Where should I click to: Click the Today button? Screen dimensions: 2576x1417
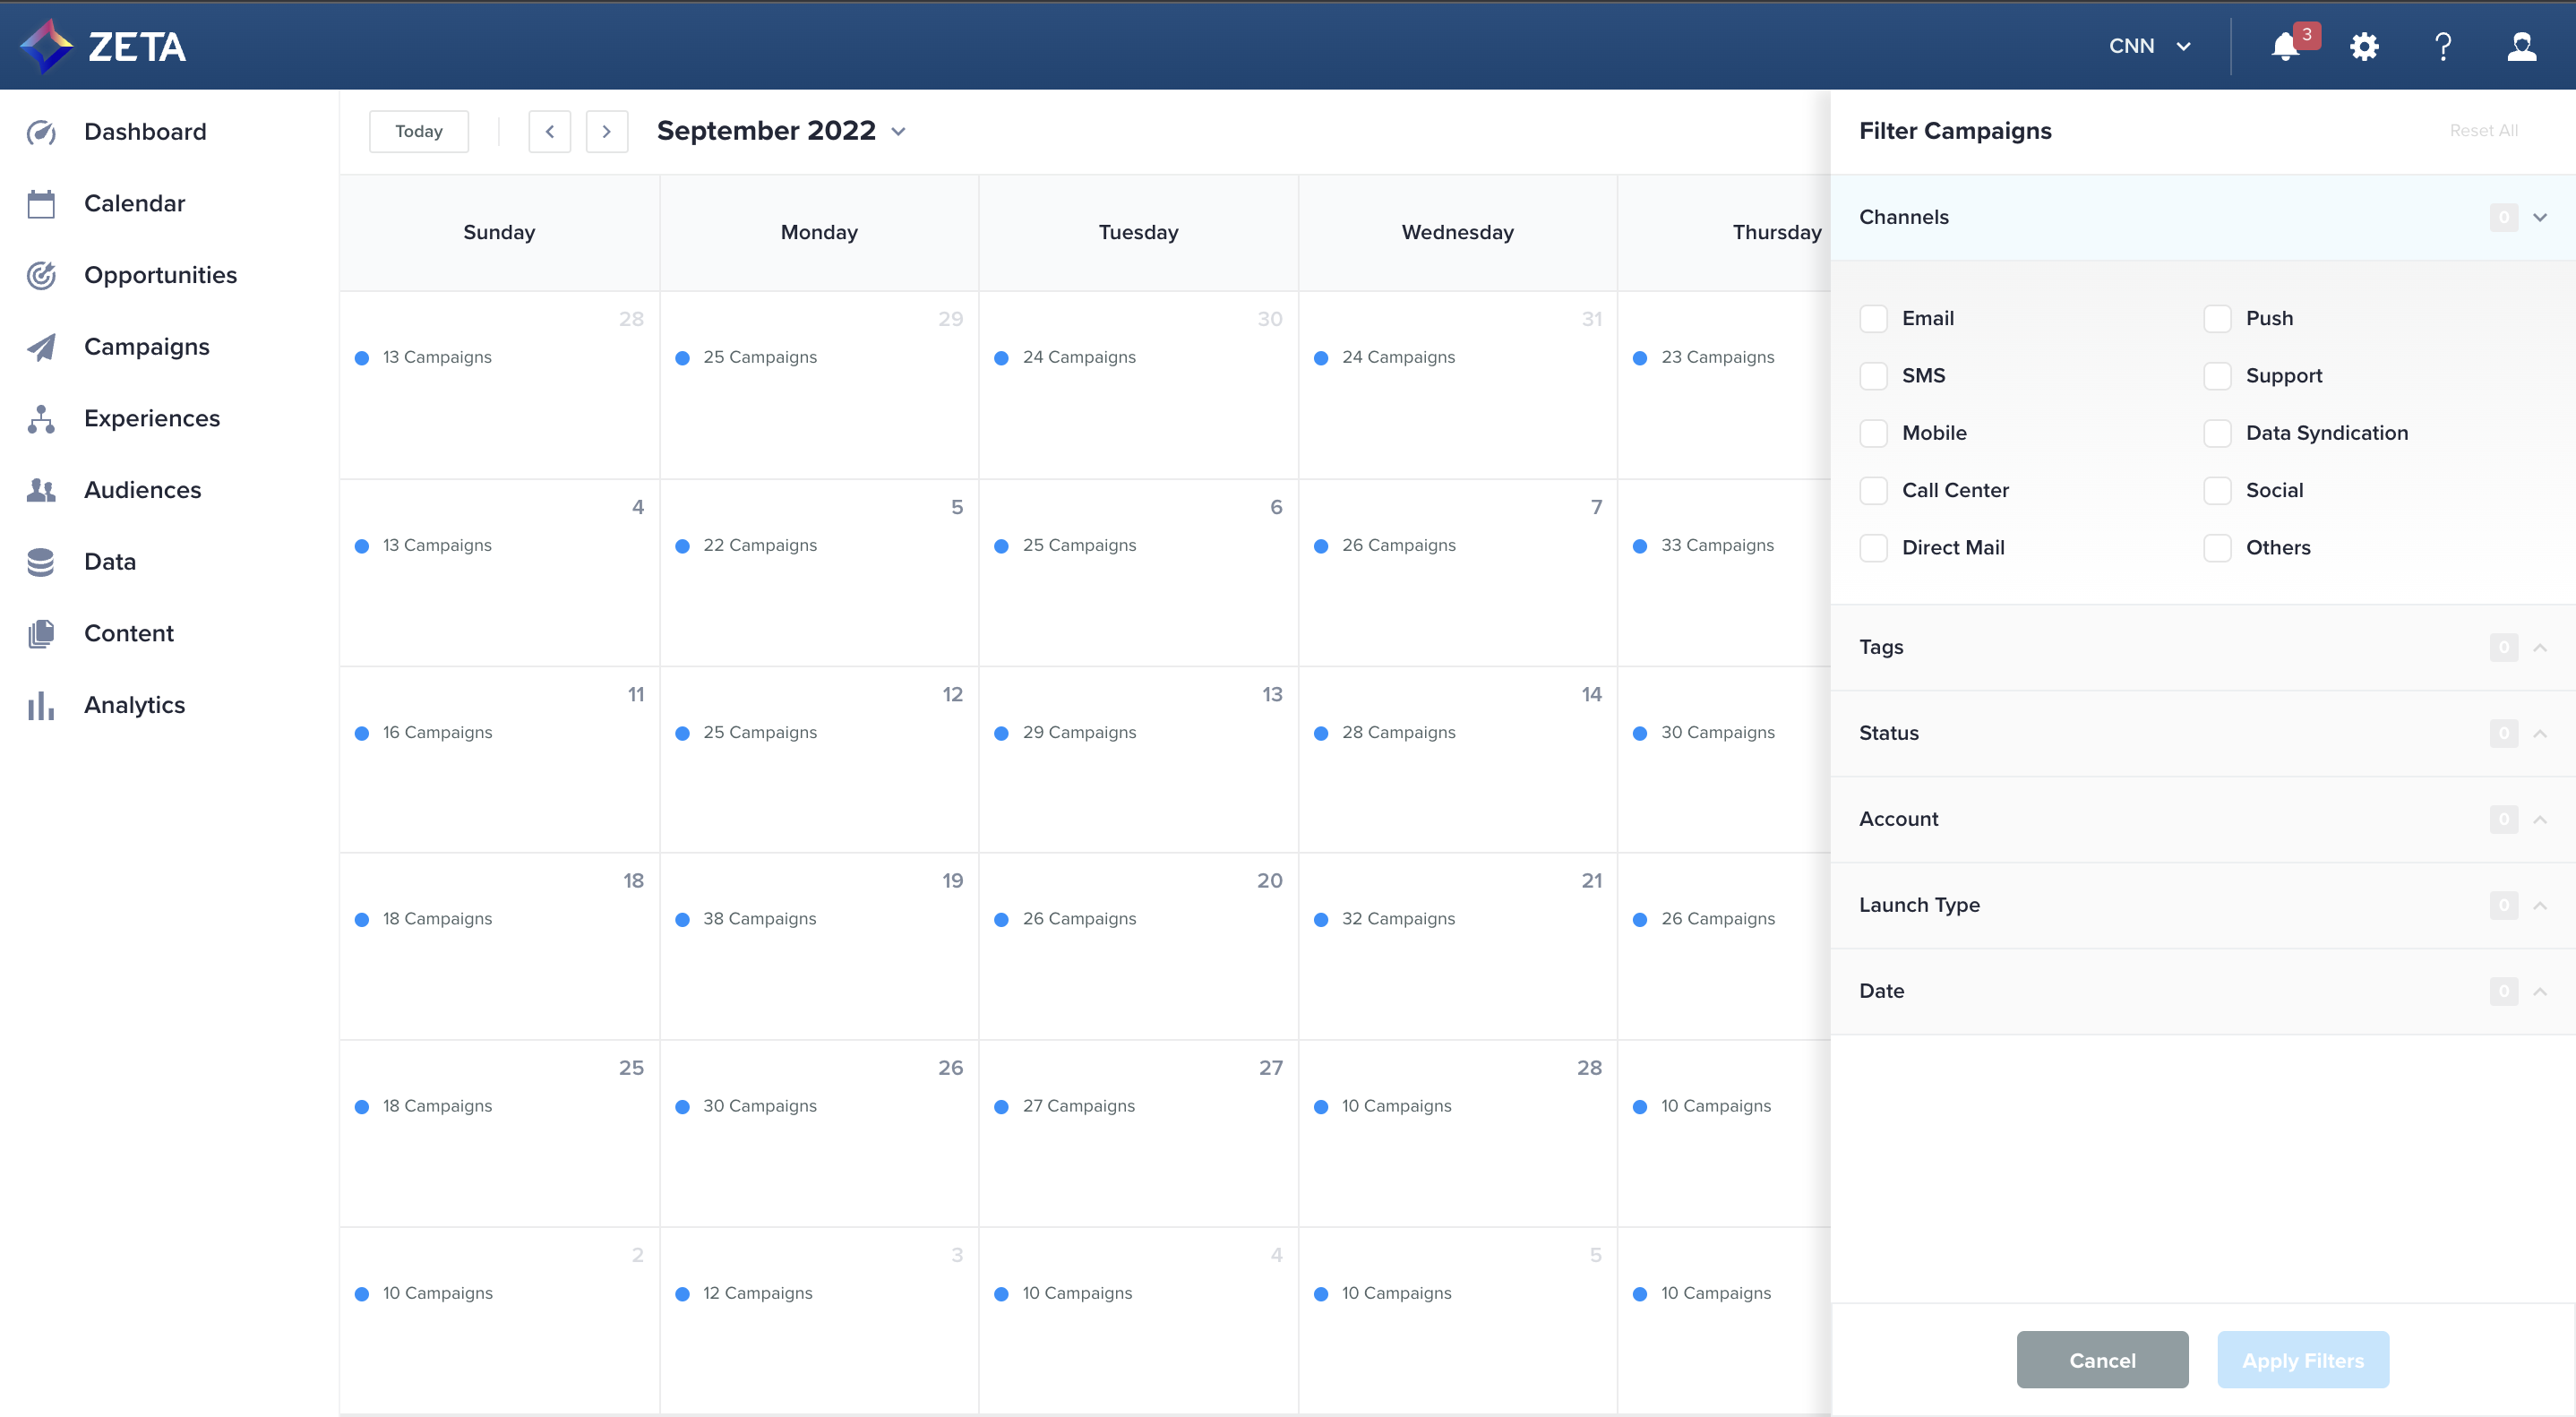tap(418, 131)
